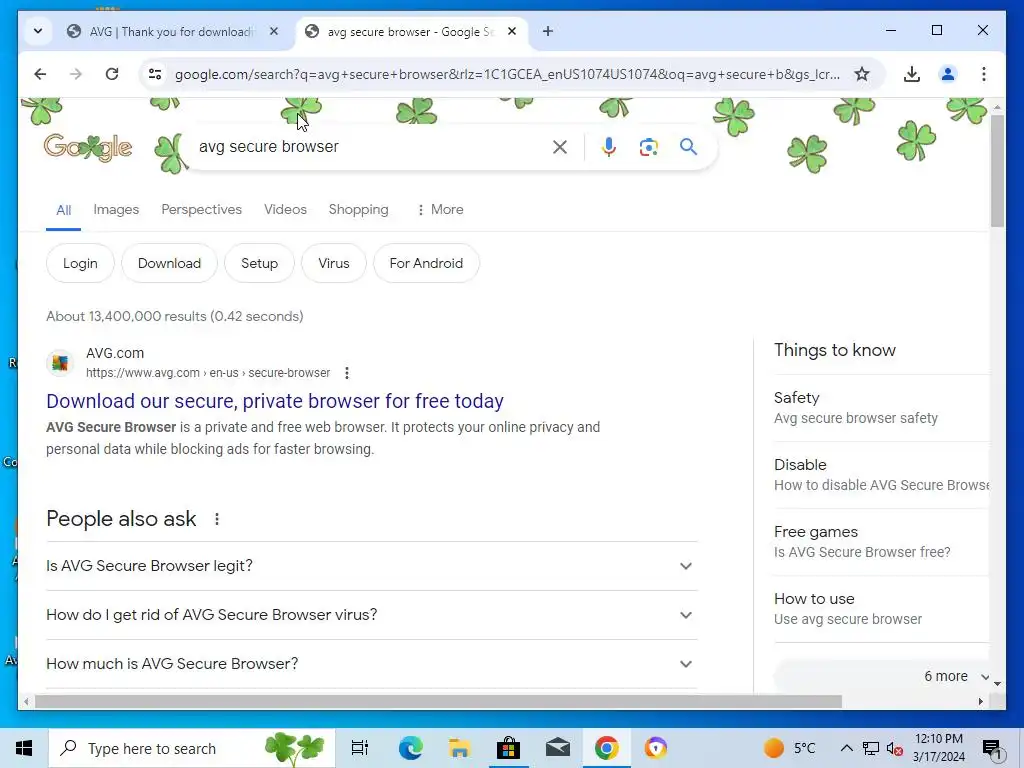Go back to the previous page
Viewport: 1024px width, 768px height.
pyautogui.click(x=40, y=74)
